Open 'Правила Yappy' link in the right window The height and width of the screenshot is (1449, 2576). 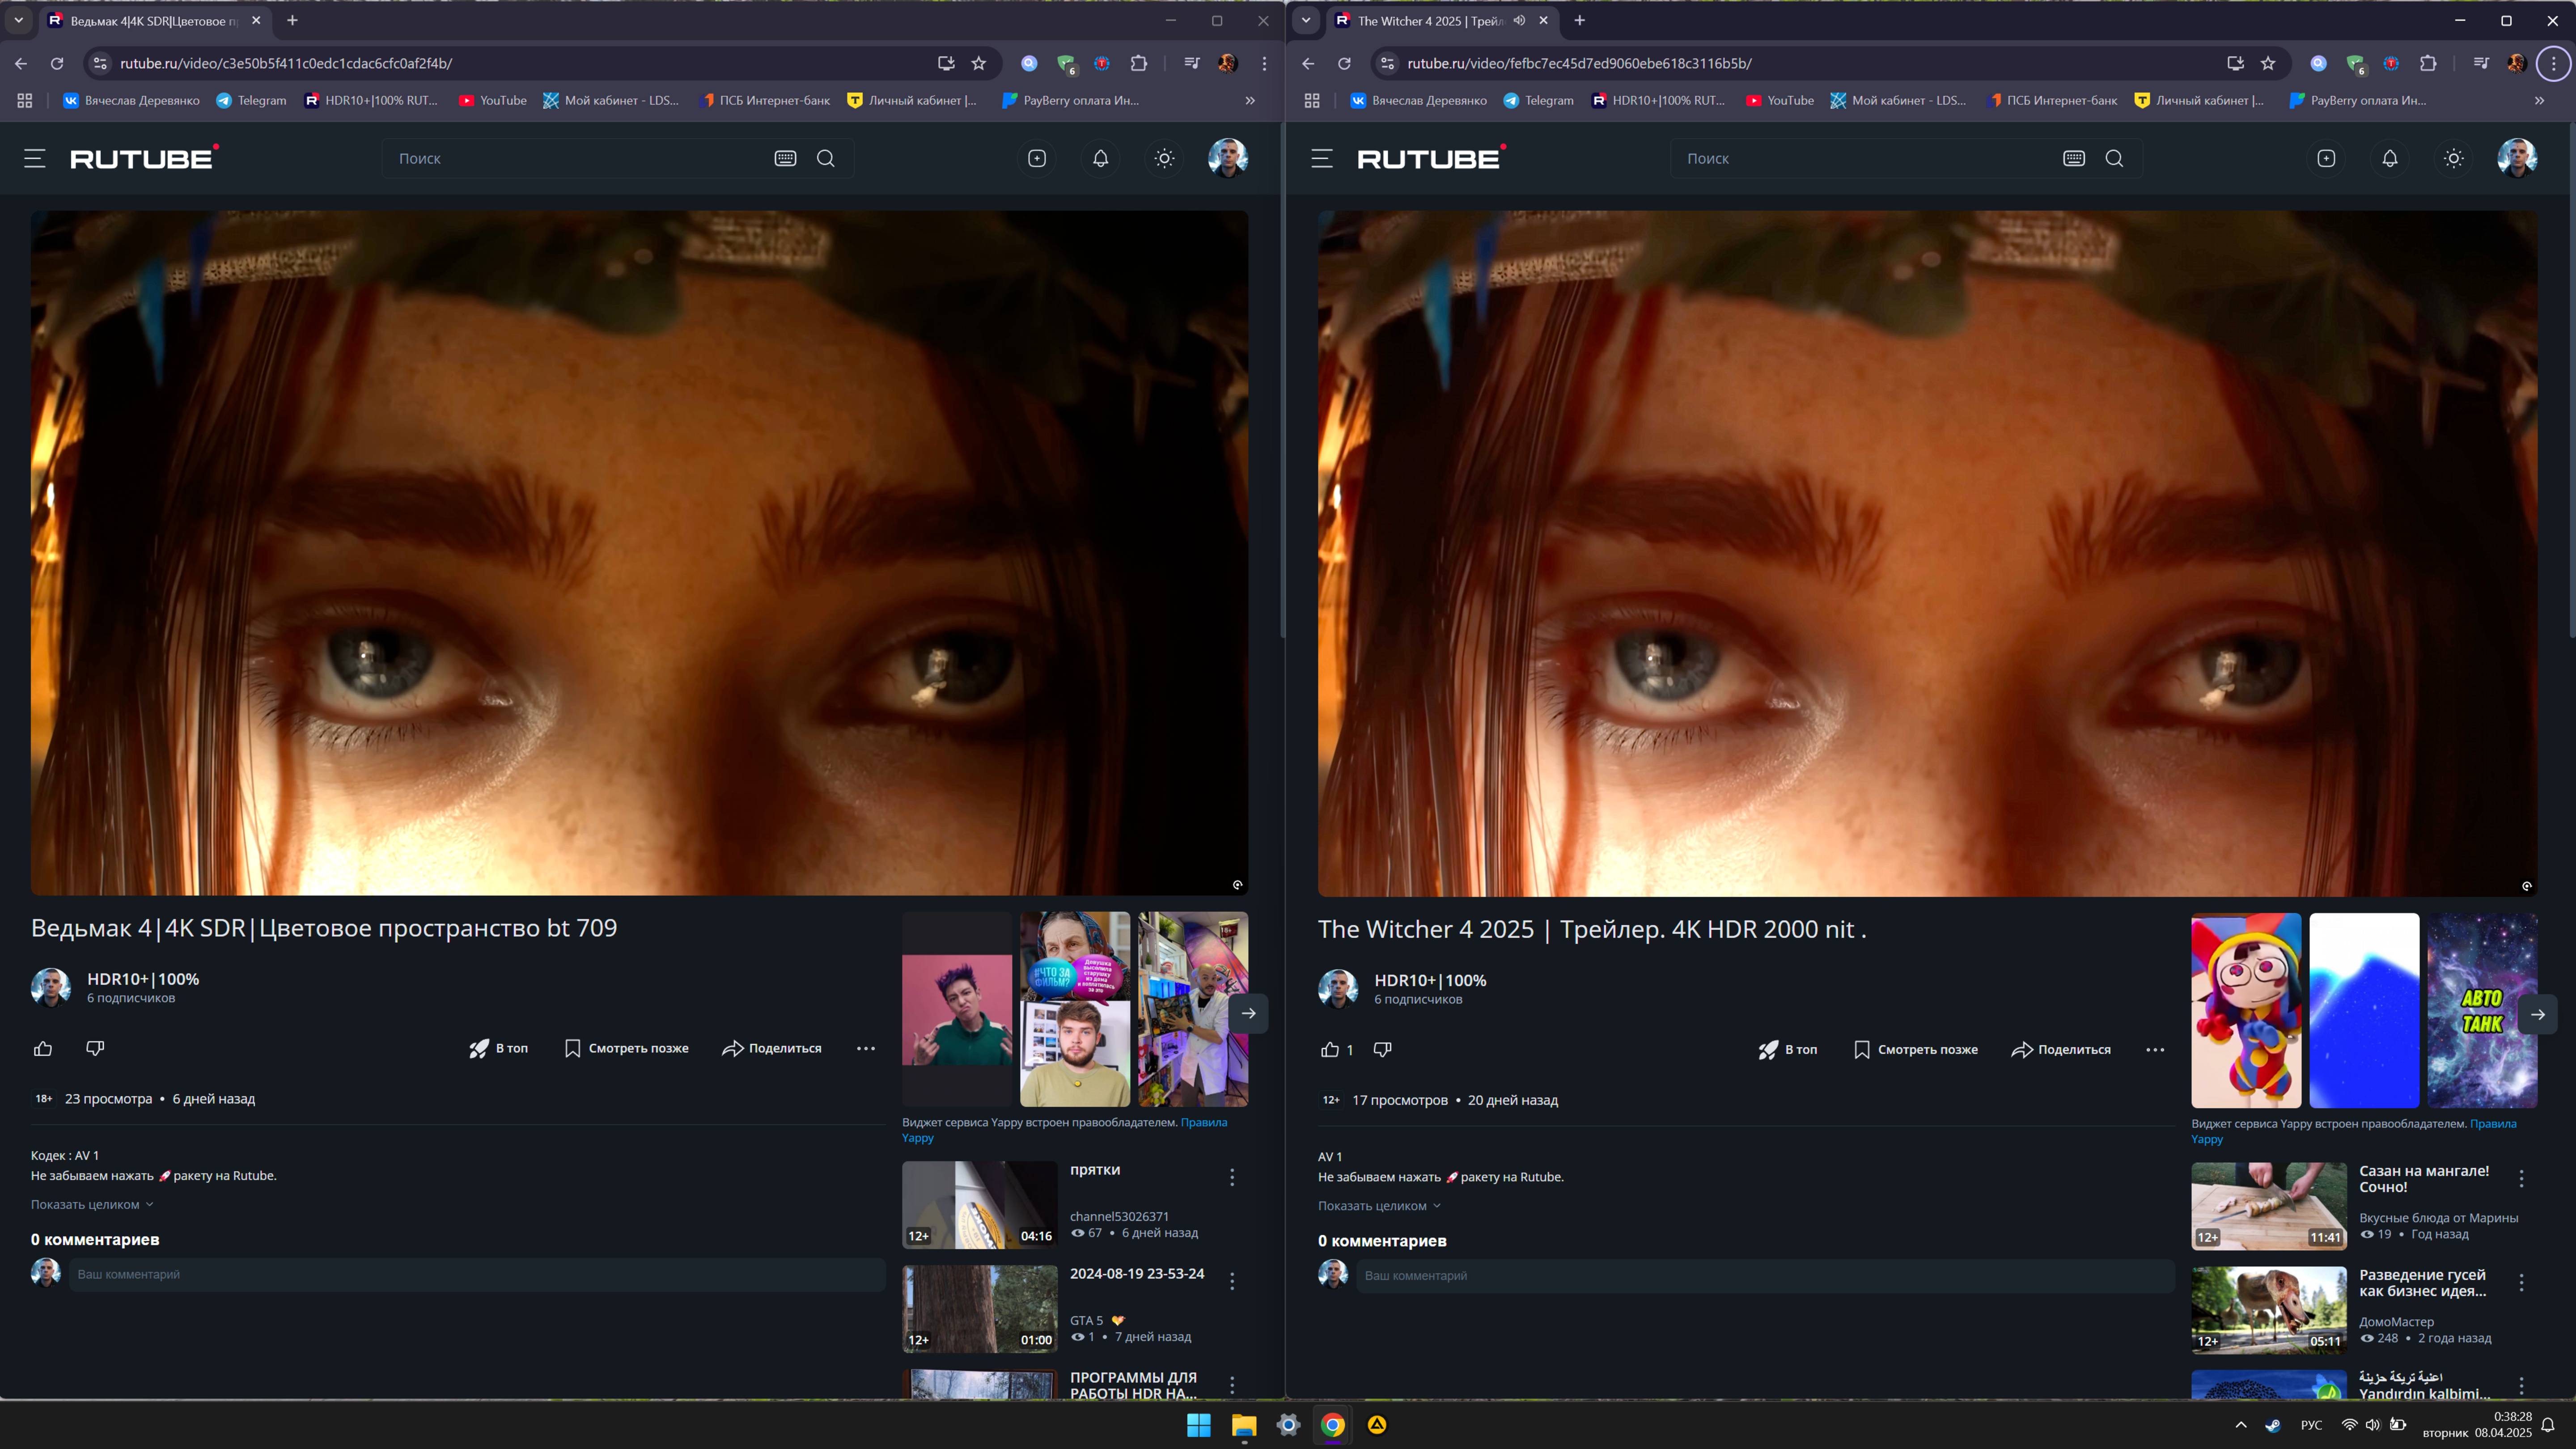tap(2492, 1124)
